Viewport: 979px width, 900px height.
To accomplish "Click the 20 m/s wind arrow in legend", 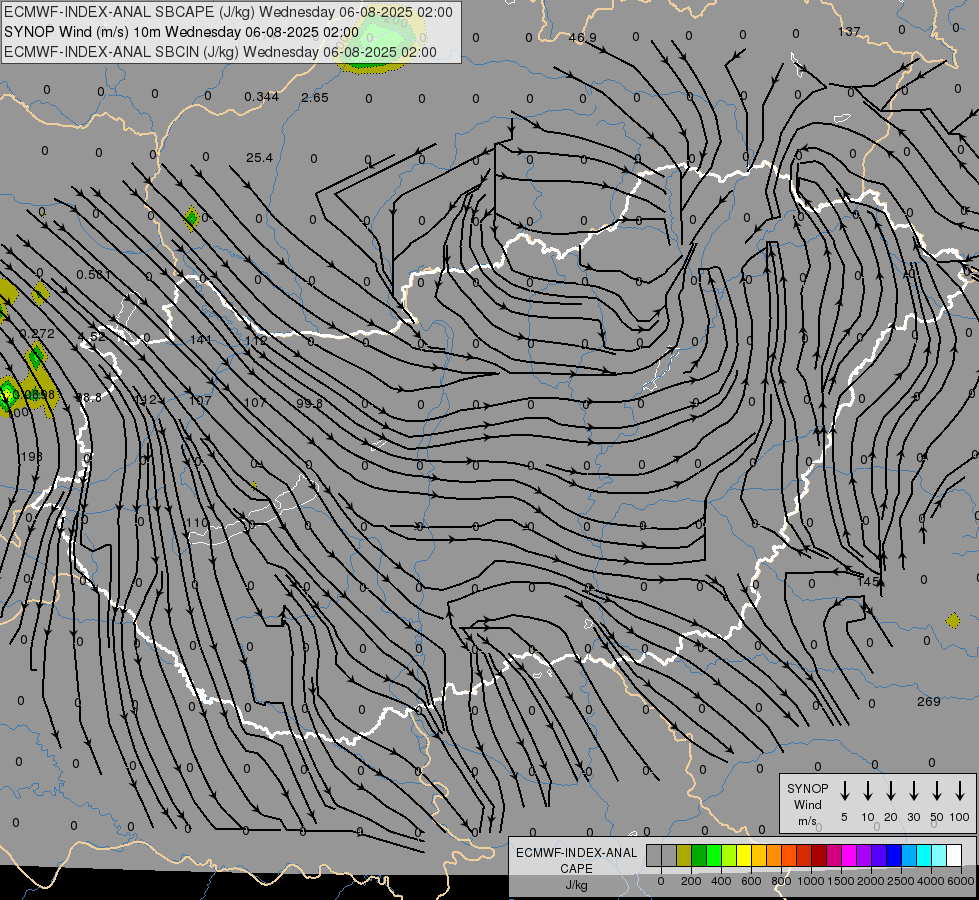I will pos(891,791).
